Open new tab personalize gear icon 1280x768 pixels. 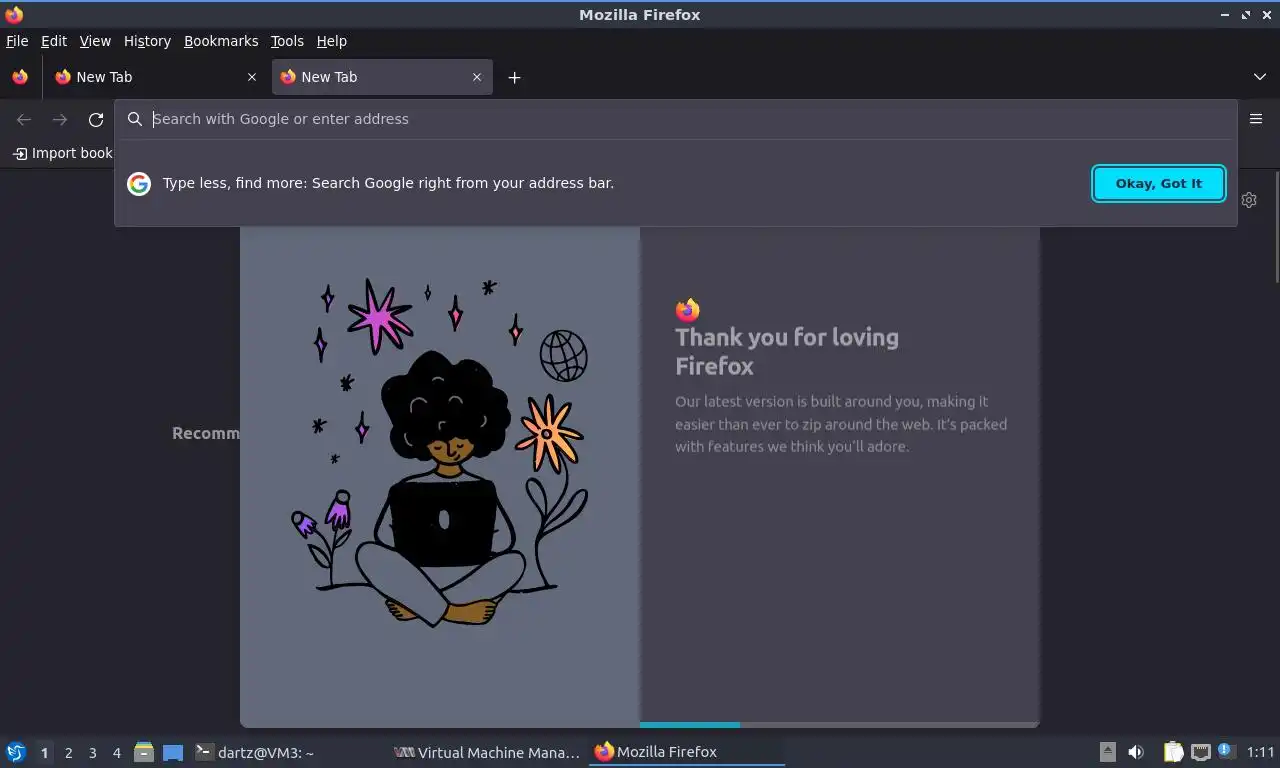(1249, 200)
